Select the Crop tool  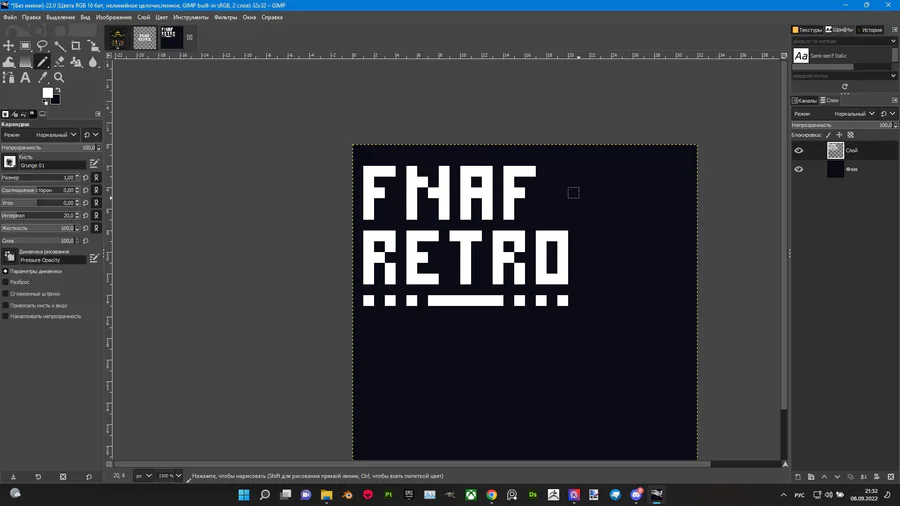coord(76,45)
